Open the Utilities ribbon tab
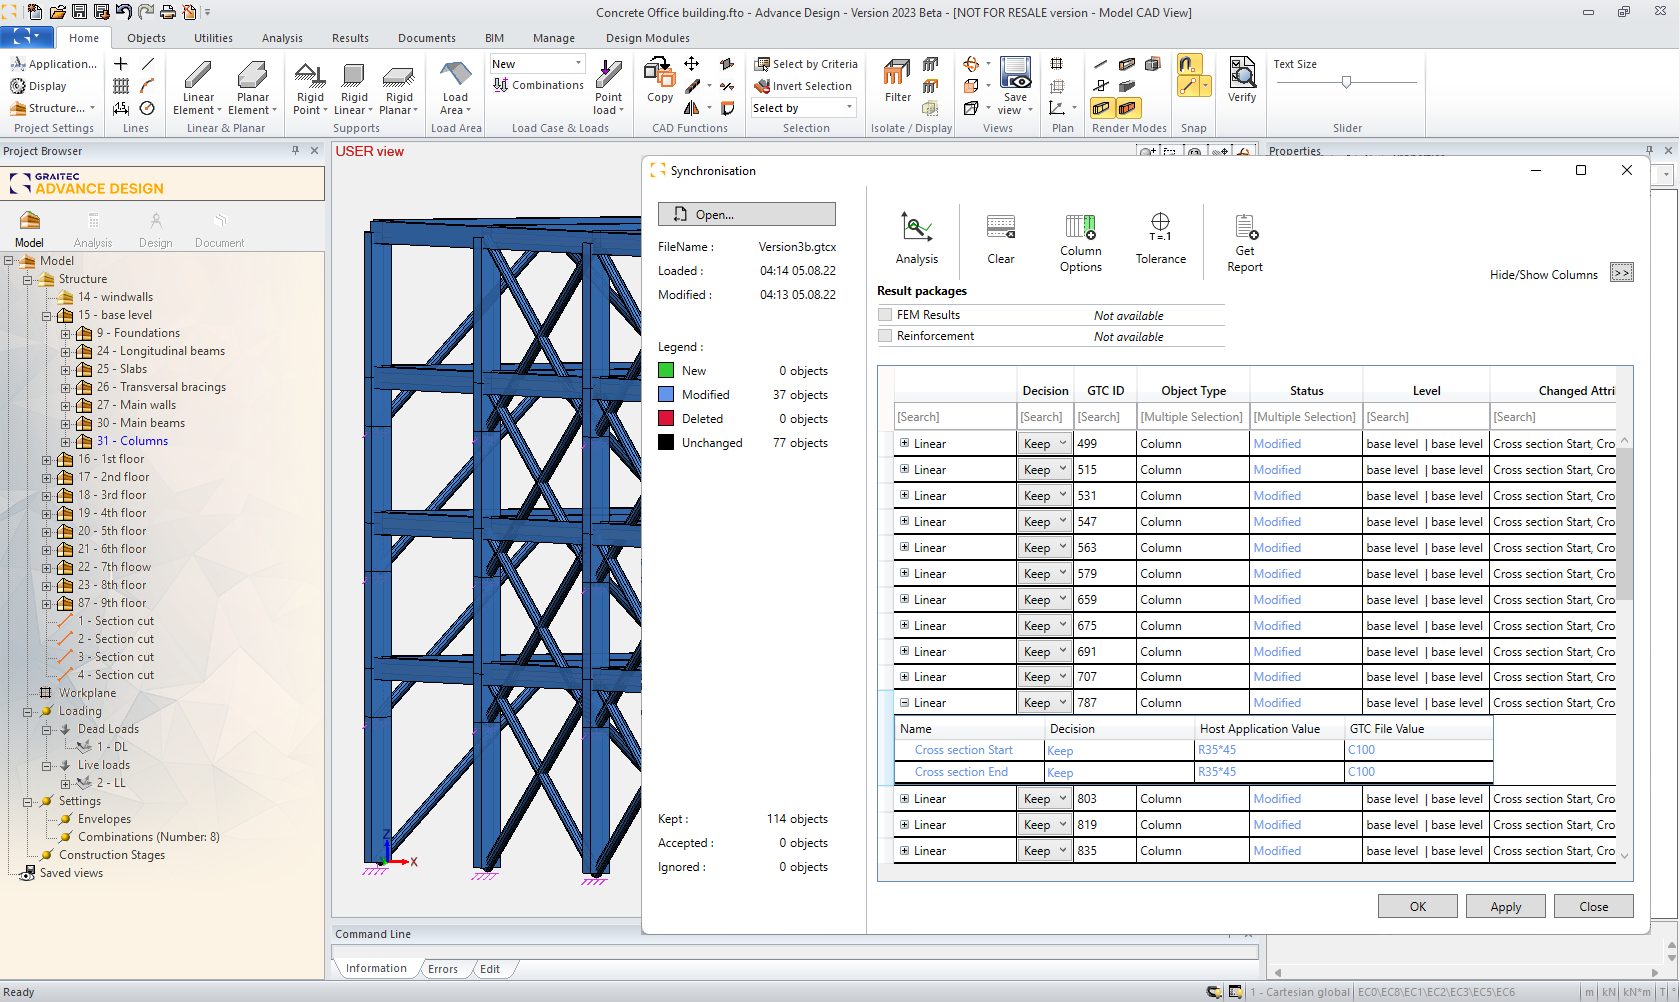Image resolution: width=1680 pixels, height=1002 pixels. tap(213, 38)
